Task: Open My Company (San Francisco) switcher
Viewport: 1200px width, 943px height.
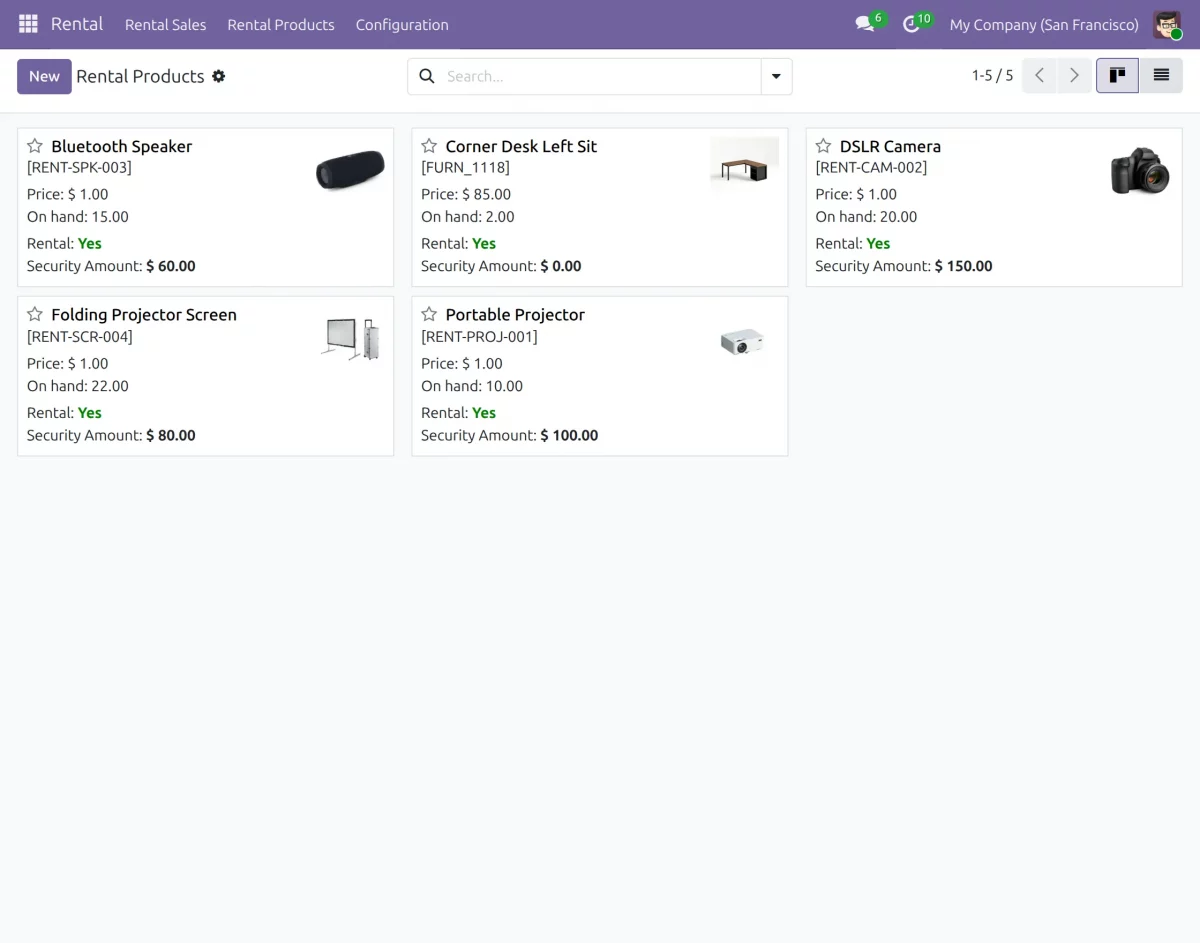Action: click(1044, 24)
